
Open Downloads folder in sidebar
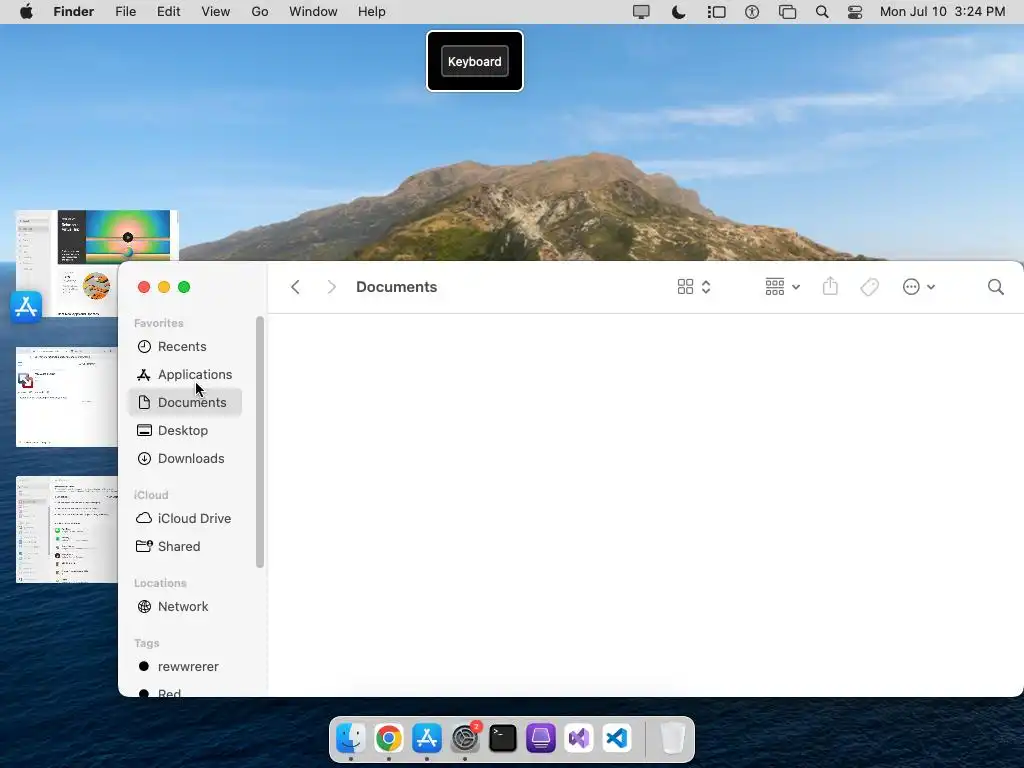(x=185, y=458)
